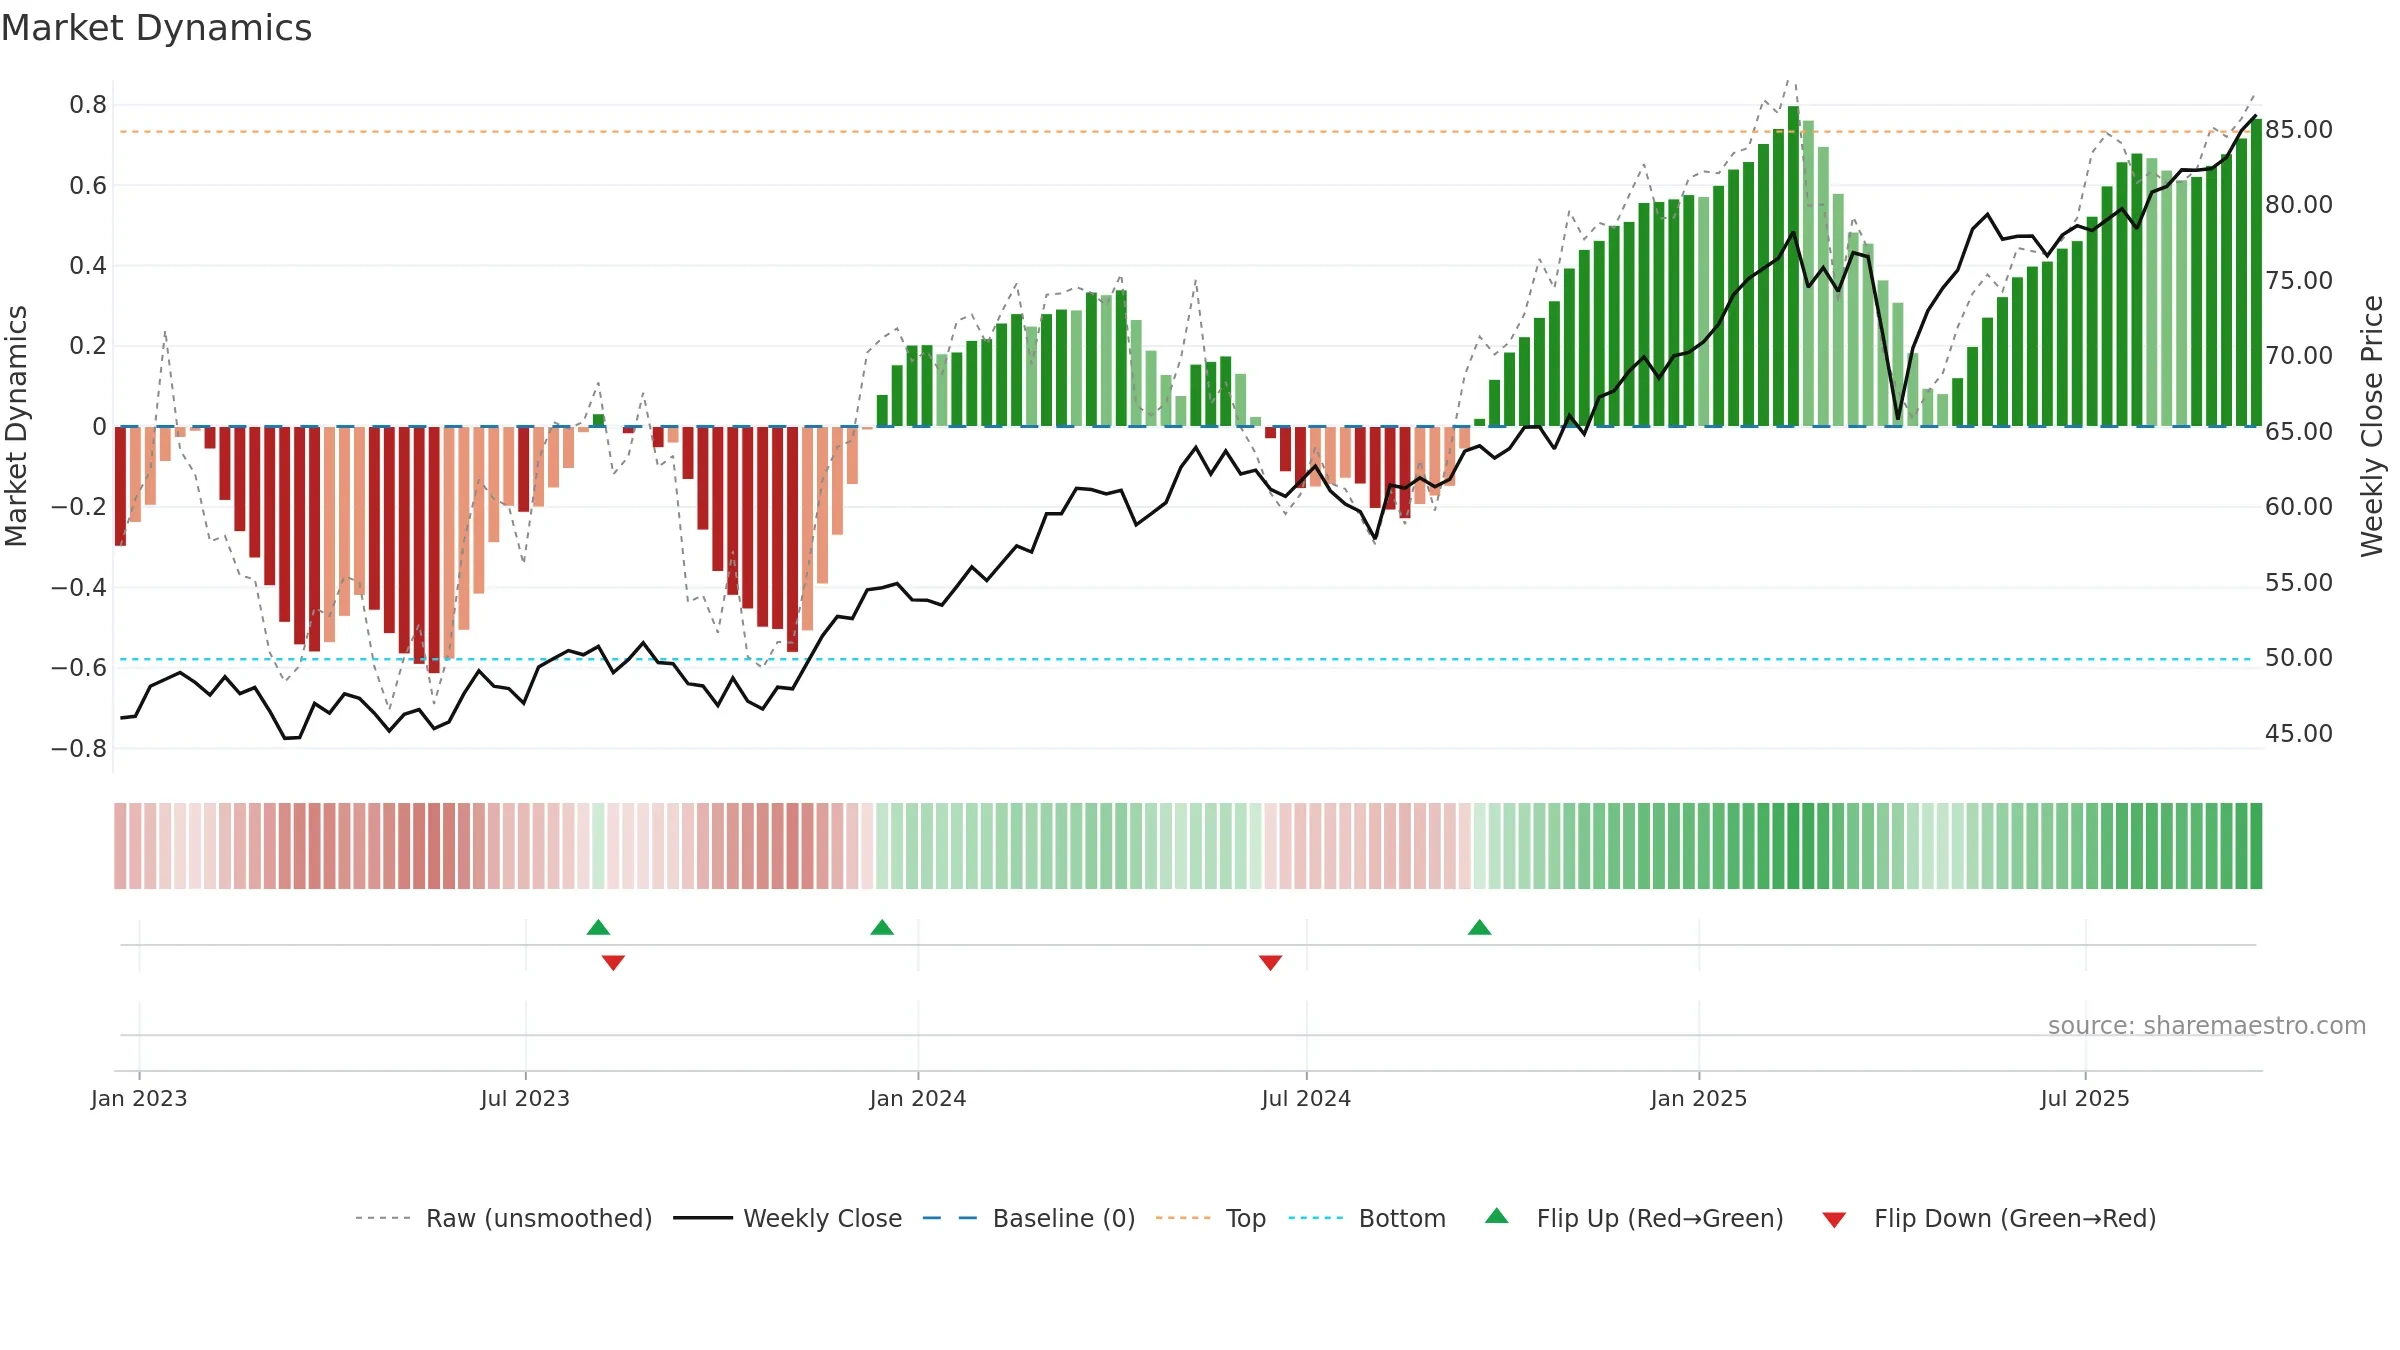Image resolution: width=2400 pixels, height=1350 pixels.
Task: Click the Jul 2025 x-axis label
Action: tap(2085, 1098)
